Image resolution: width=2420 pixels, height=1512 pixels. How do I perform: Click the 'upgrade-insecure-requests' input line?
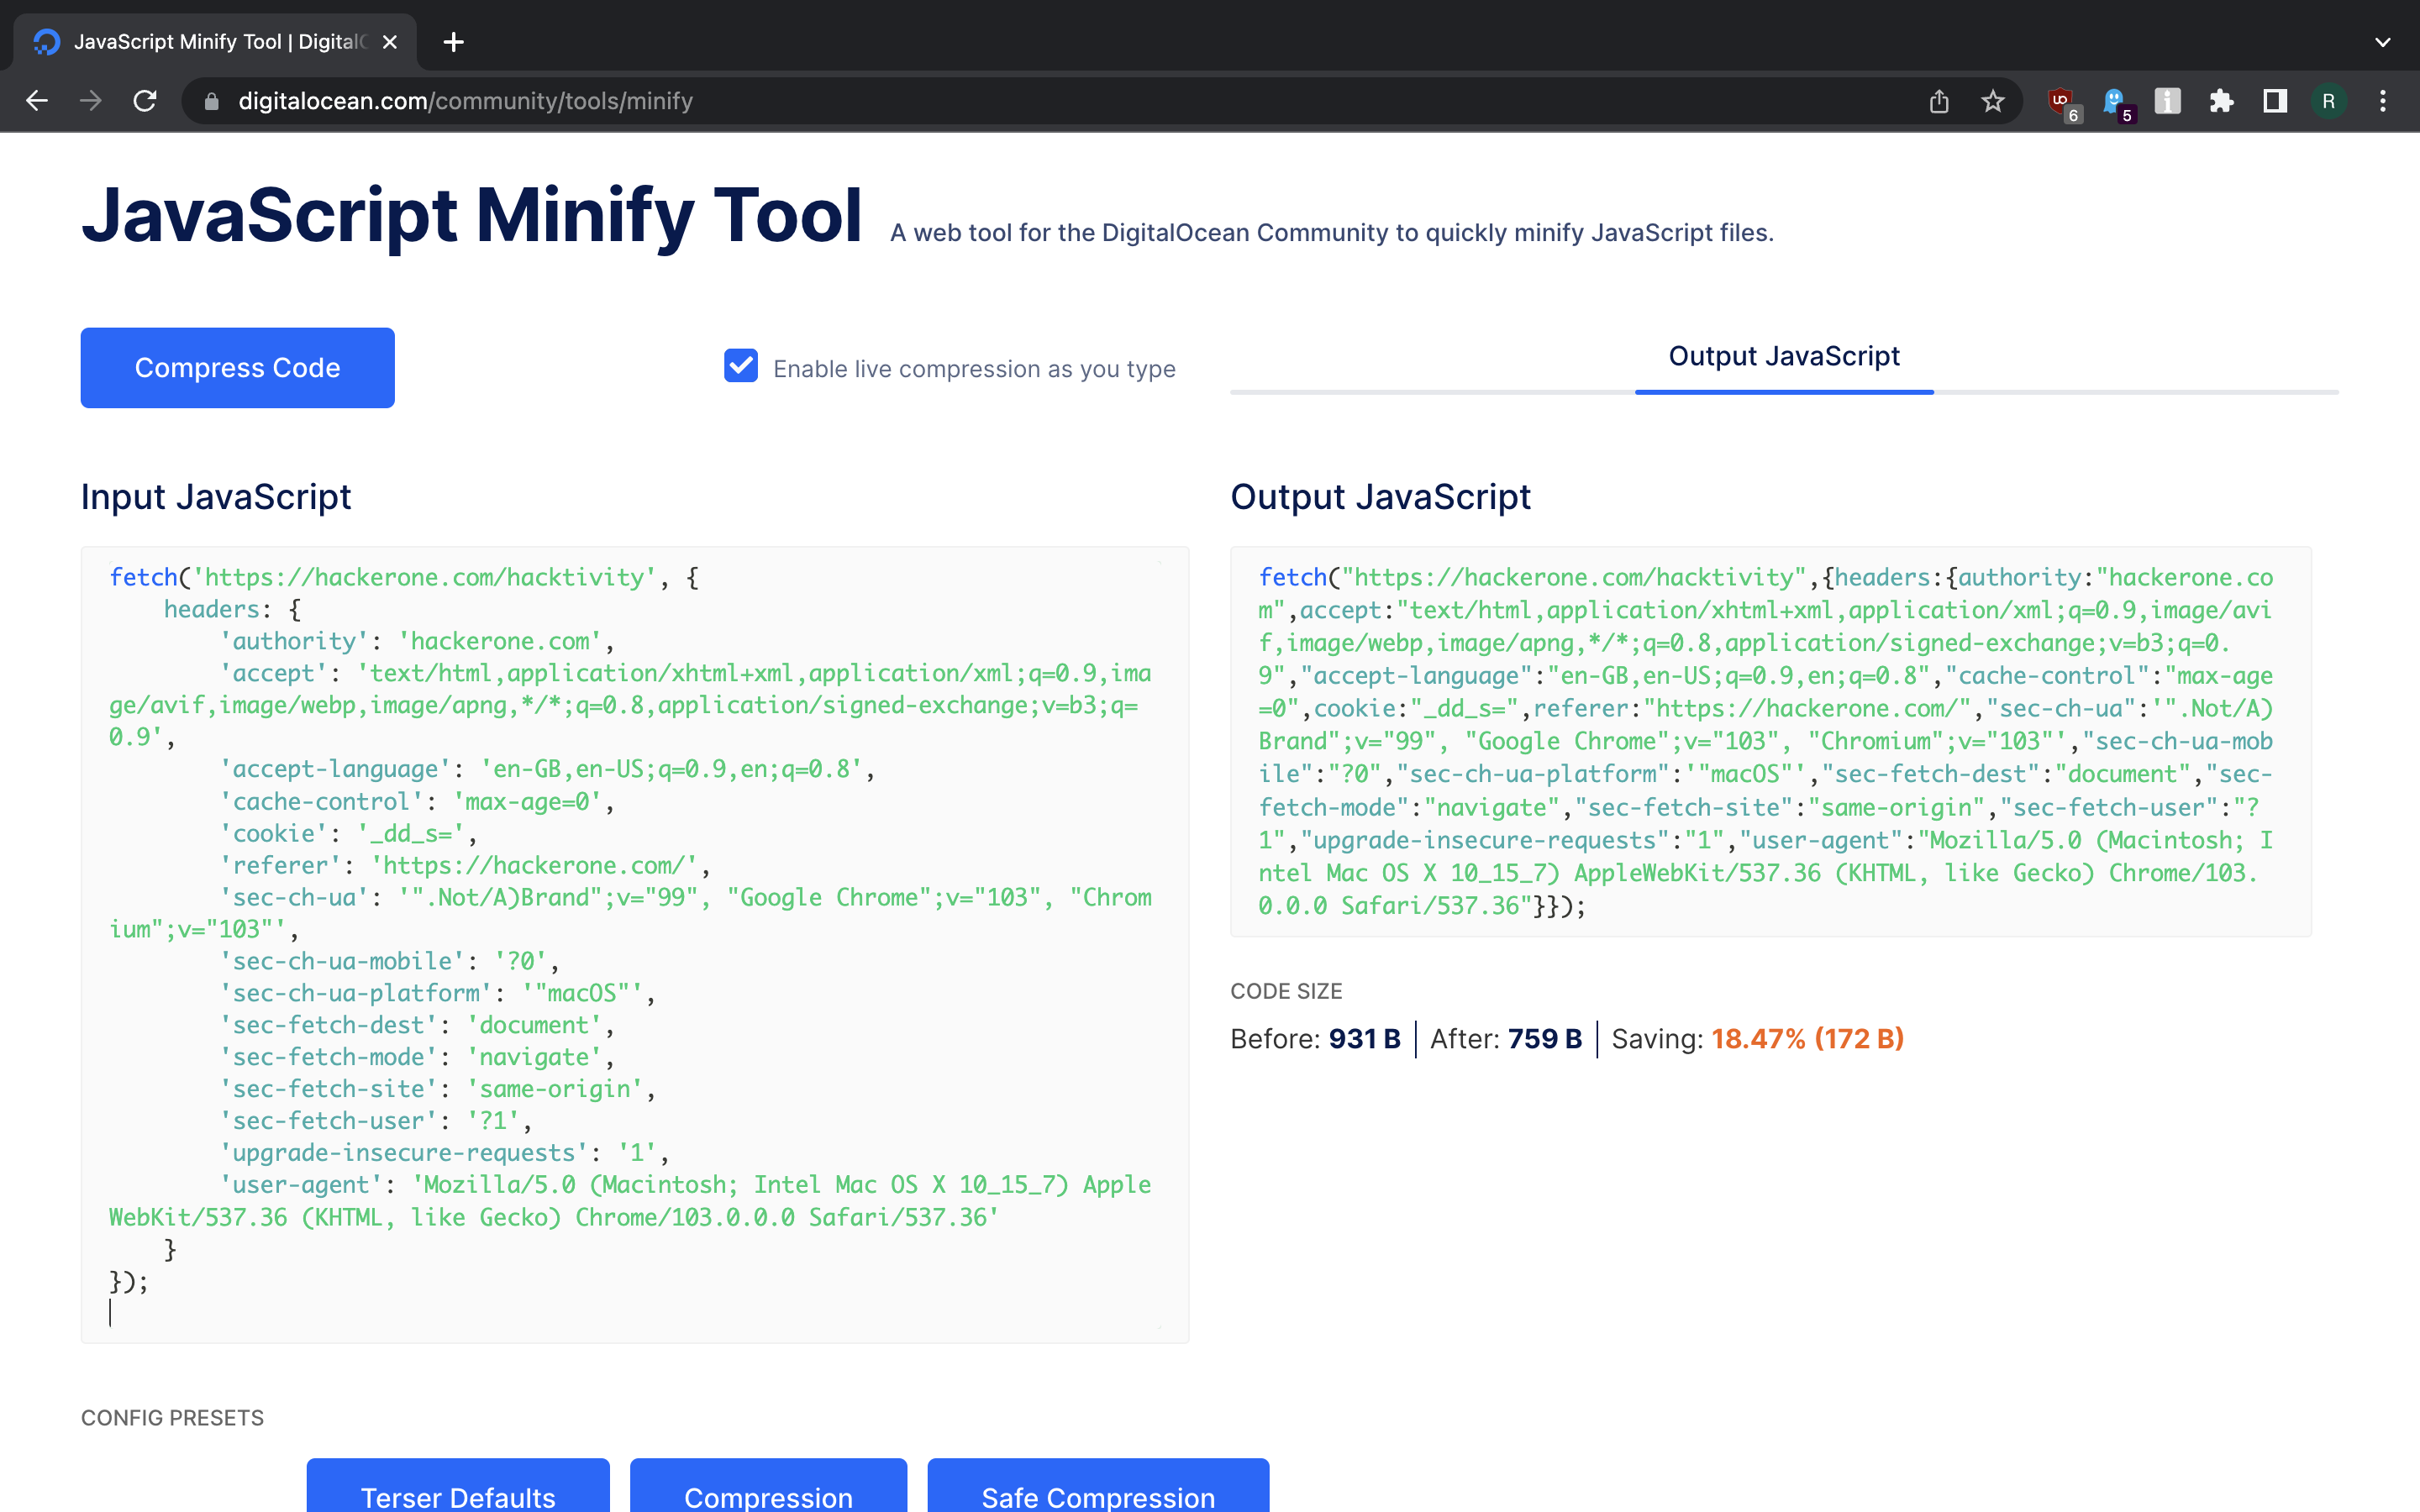(445, 1153)
